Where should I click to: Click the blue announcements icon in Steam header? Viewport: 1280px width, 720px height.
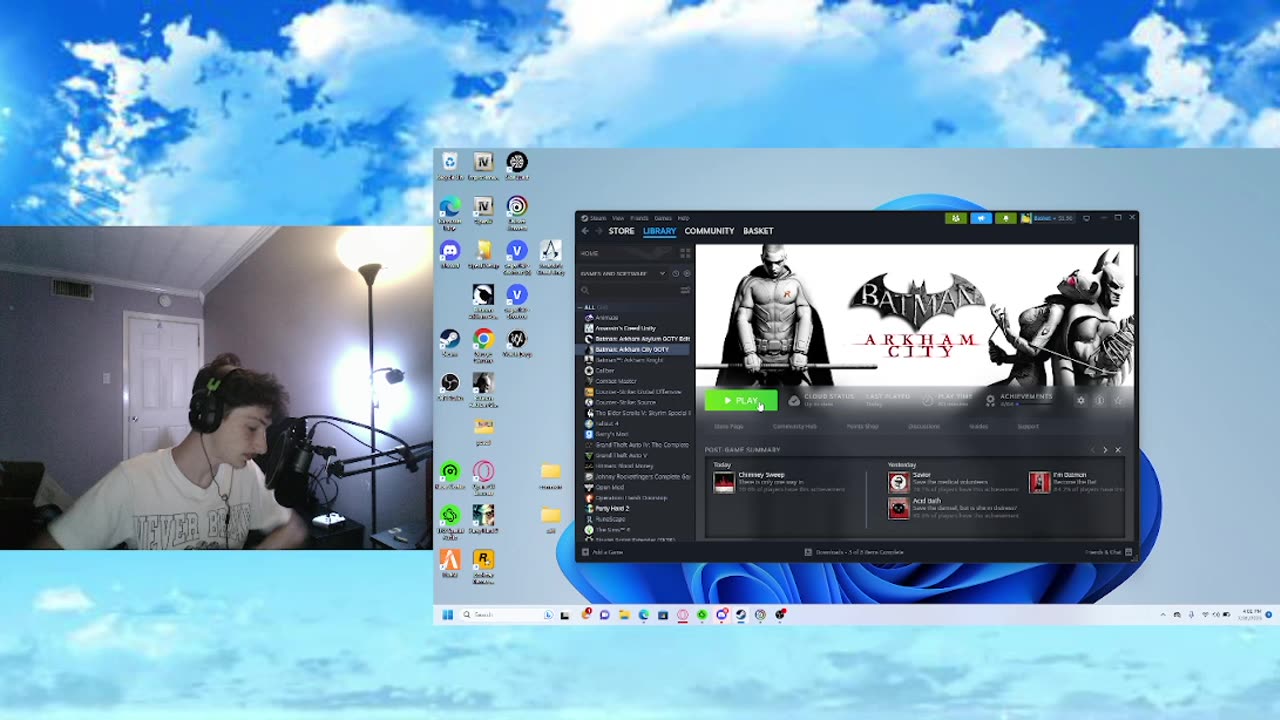pos(981,218)
